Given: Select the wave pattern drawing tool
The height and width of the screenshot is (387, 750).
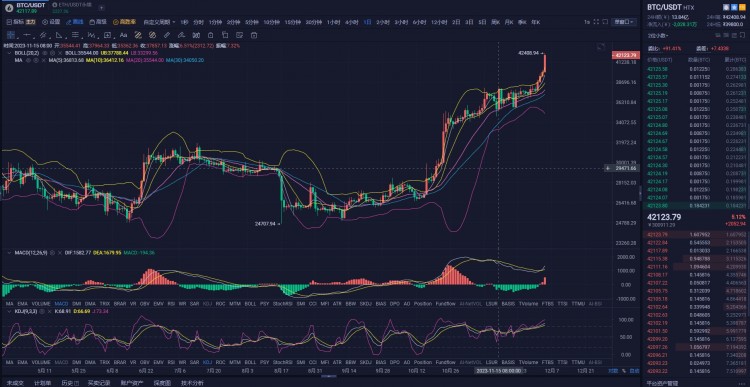Looking at the screenshot, I should (x=91, y=35).
